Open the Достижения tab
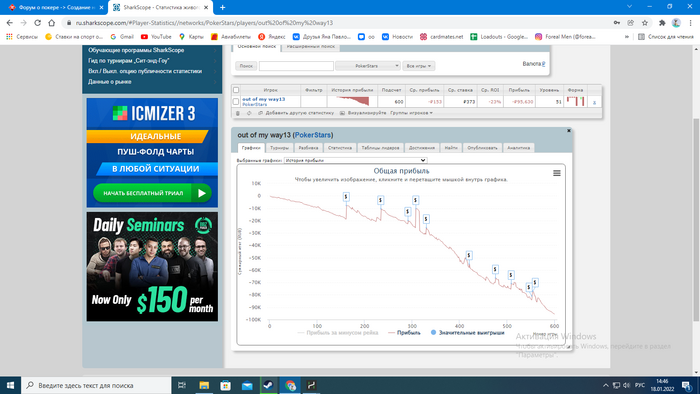The width and height of the screenshot is (700, 394). 421,148
